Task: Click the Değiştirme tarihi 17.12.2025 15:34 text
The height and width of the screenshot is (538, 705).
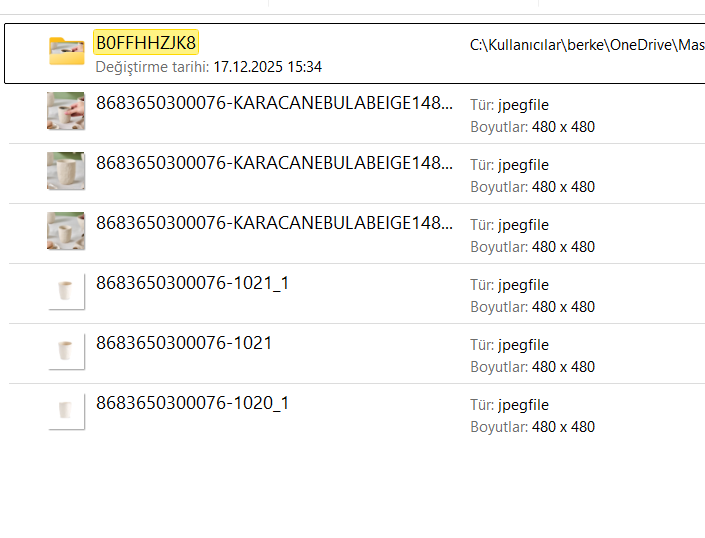Action: (x=209, y=67)
